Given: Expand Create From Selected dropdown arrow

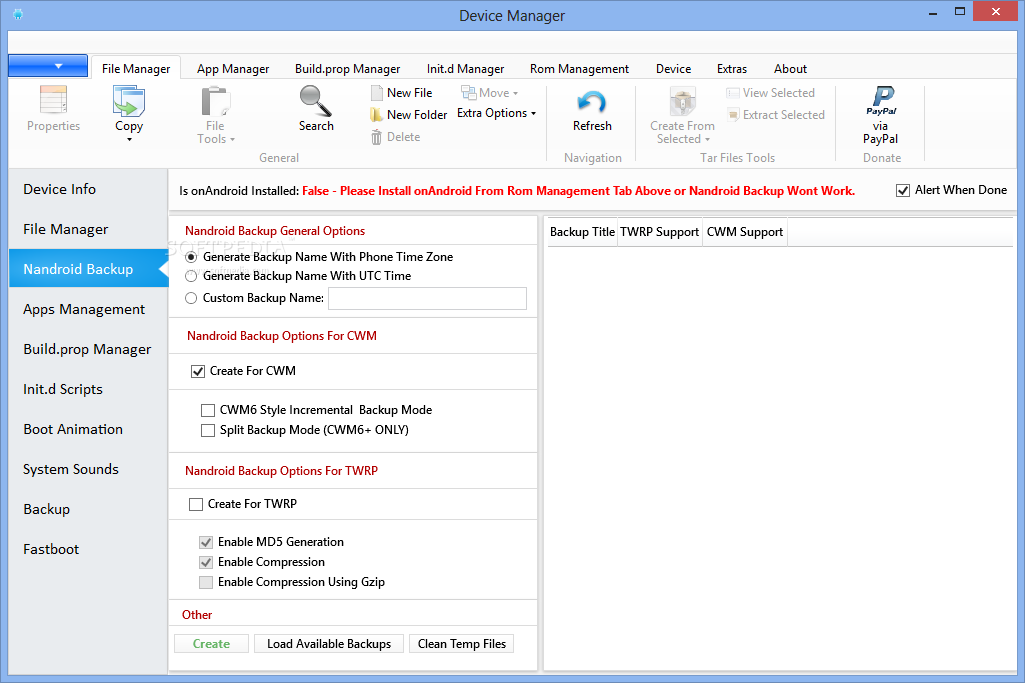Looking at the screenshot, I should [x=707, y=139].
